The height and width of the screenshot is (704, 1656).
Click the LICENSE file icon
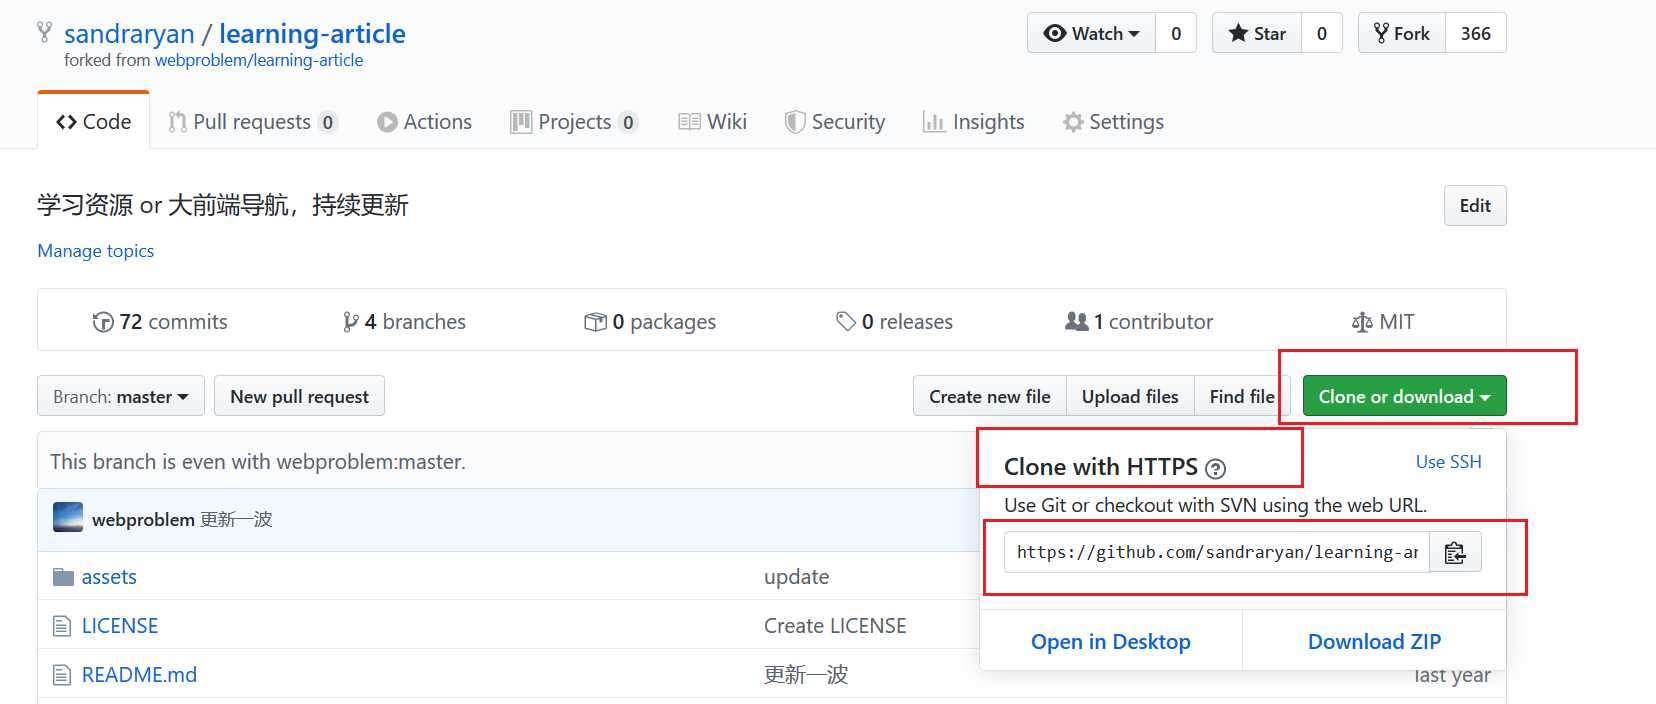coord(62,626)
